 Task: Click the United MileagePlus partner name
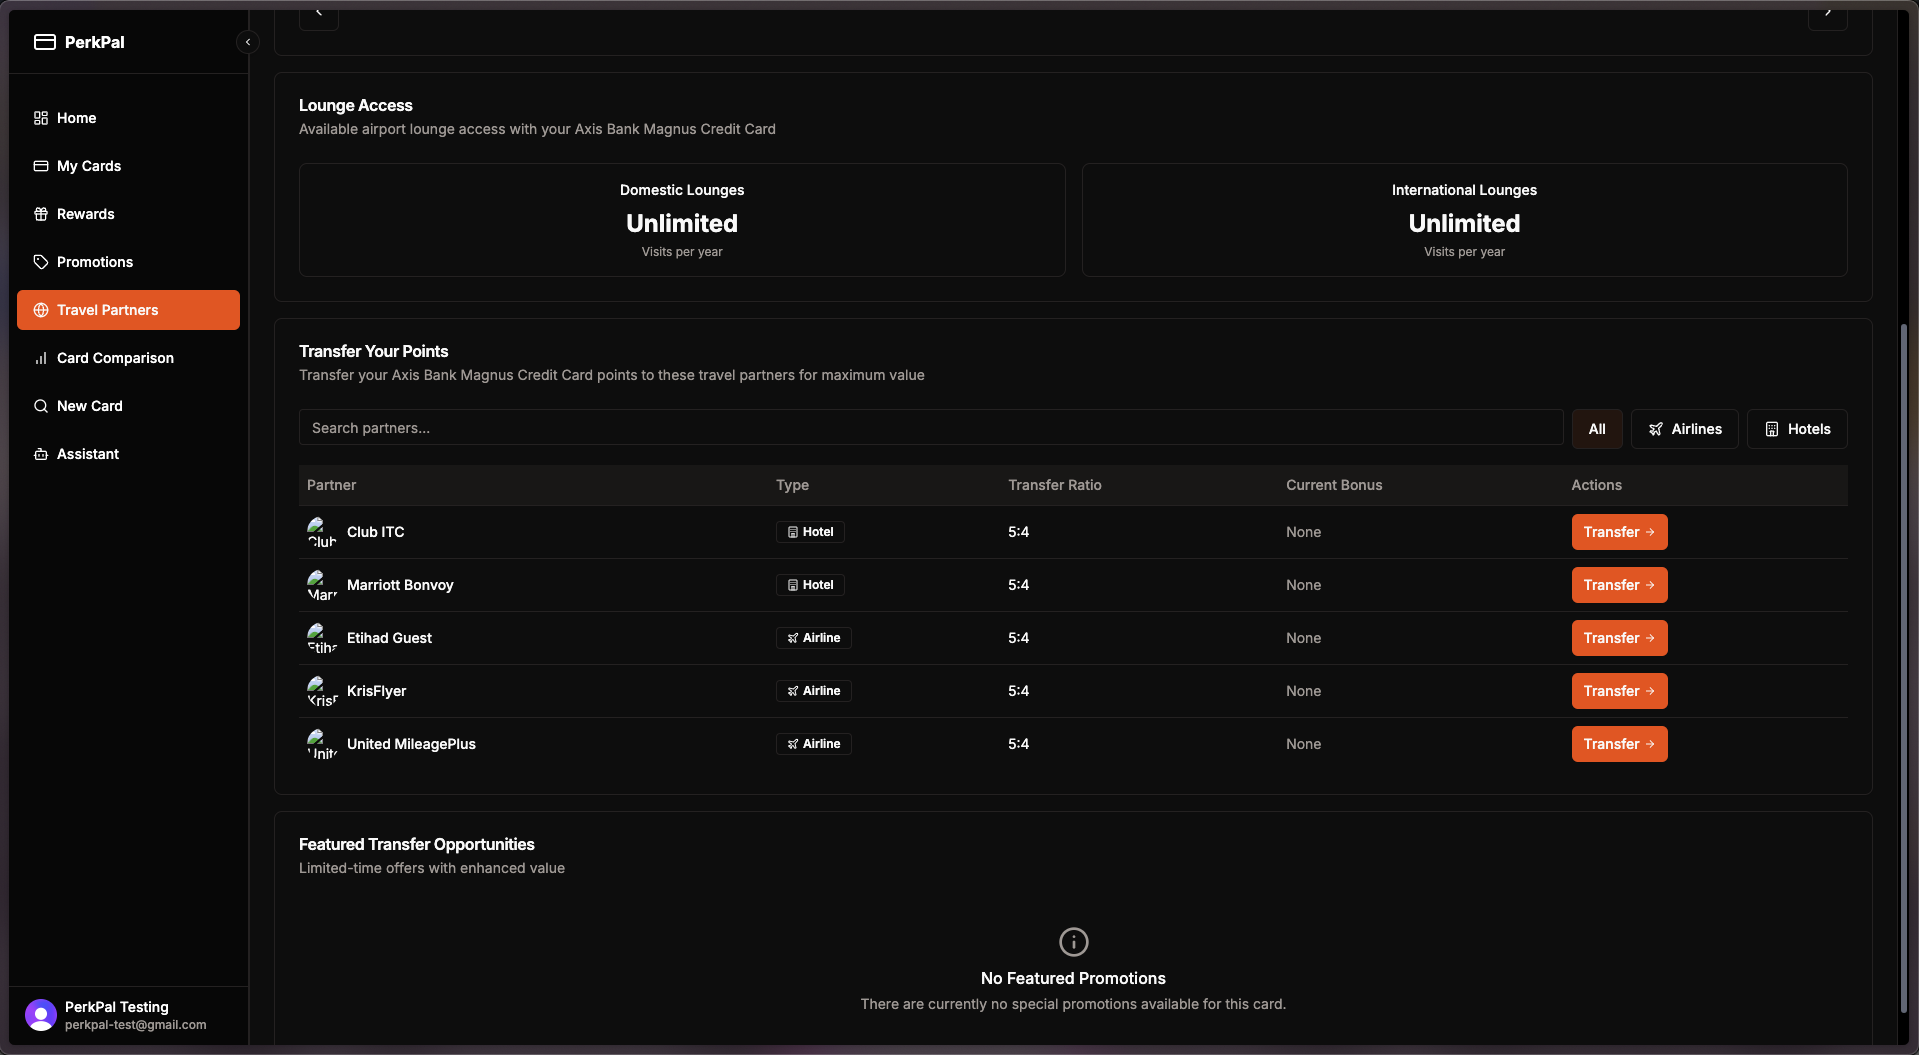pos(411,744)
